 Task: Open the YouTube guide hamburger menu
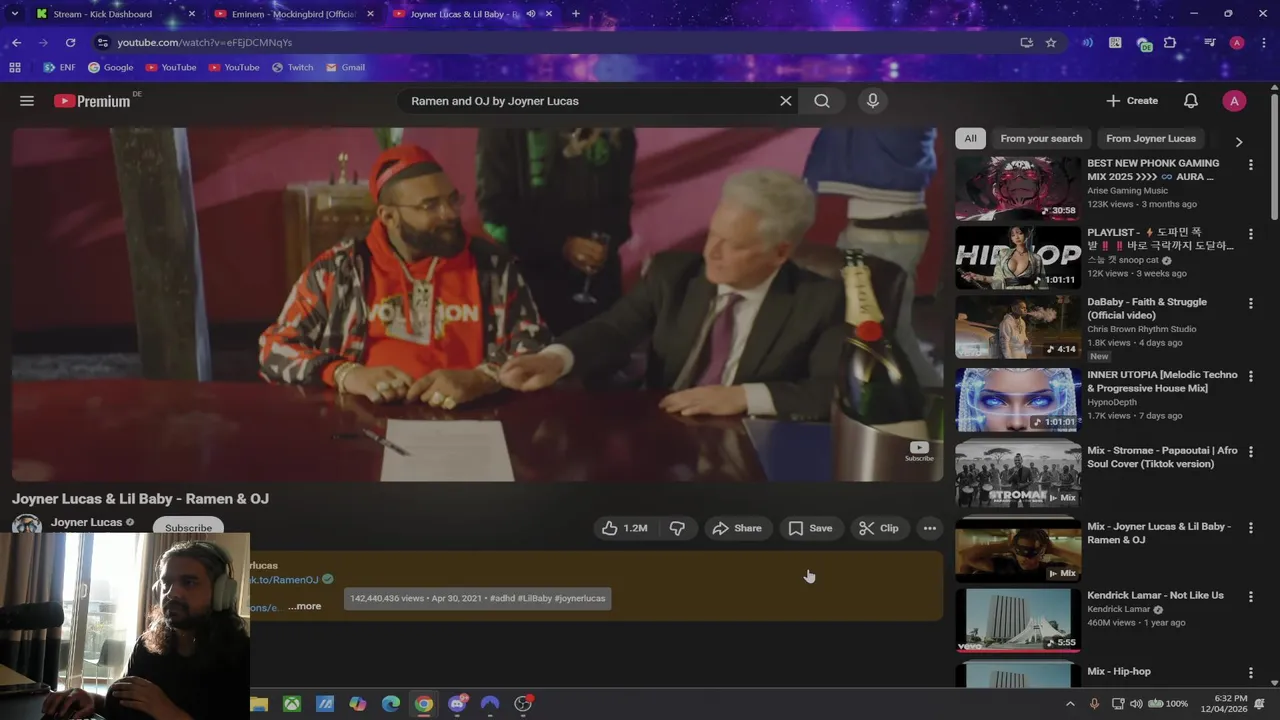click(x=27, y=101)
